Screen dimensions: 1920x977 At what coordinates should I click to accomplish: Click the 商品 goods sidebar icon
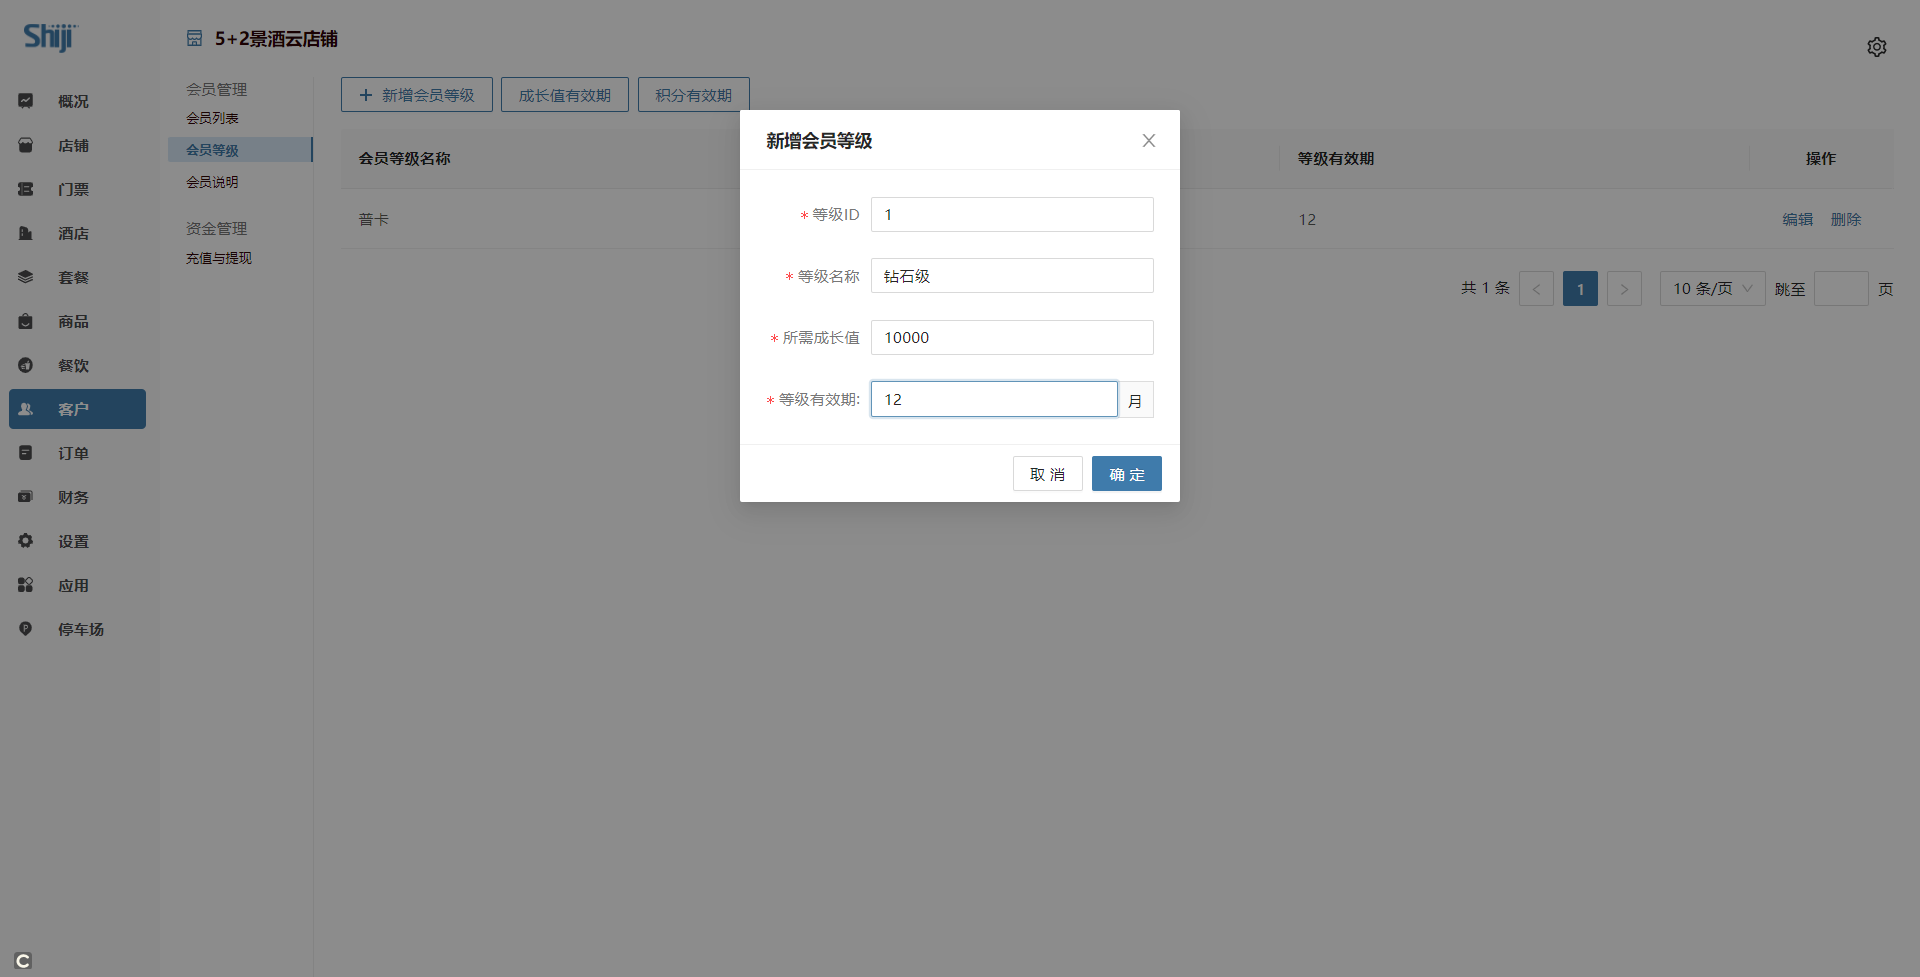(x=26, y=321)
